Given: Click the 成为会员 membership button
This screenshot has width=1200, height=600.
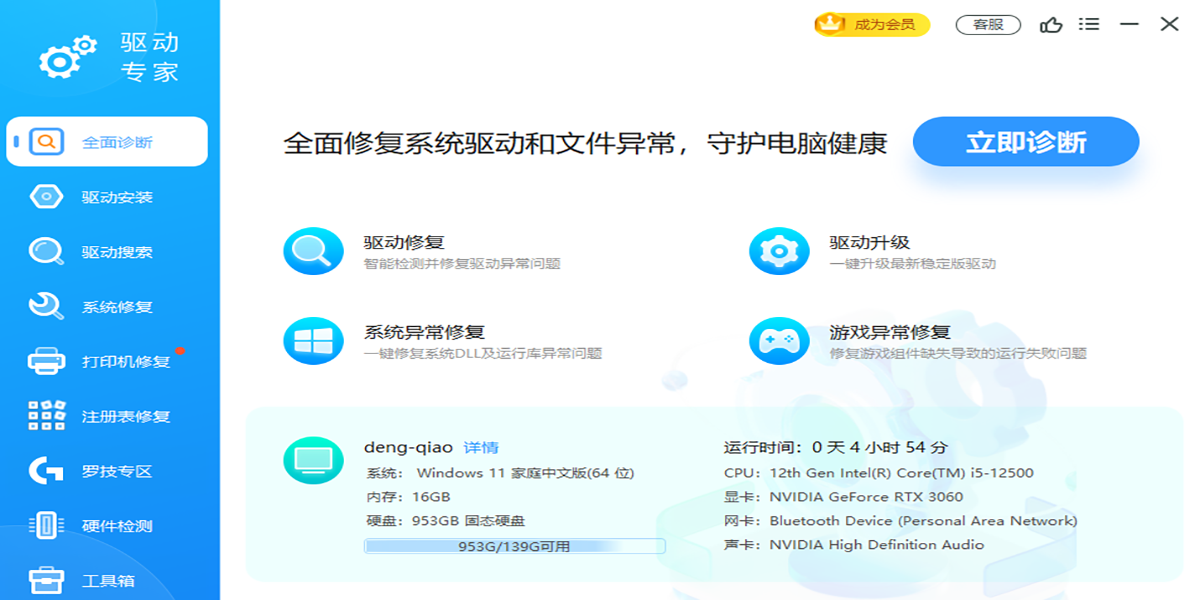Looking at the screenshot, I should pyautogui.click(x=872, y=24).
